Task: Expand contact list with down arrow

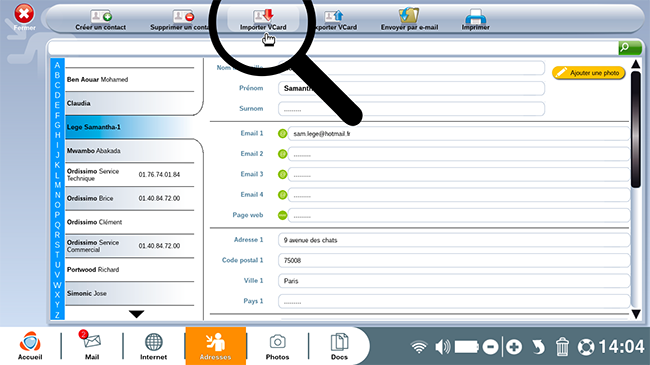Action: tap(136, 314)
